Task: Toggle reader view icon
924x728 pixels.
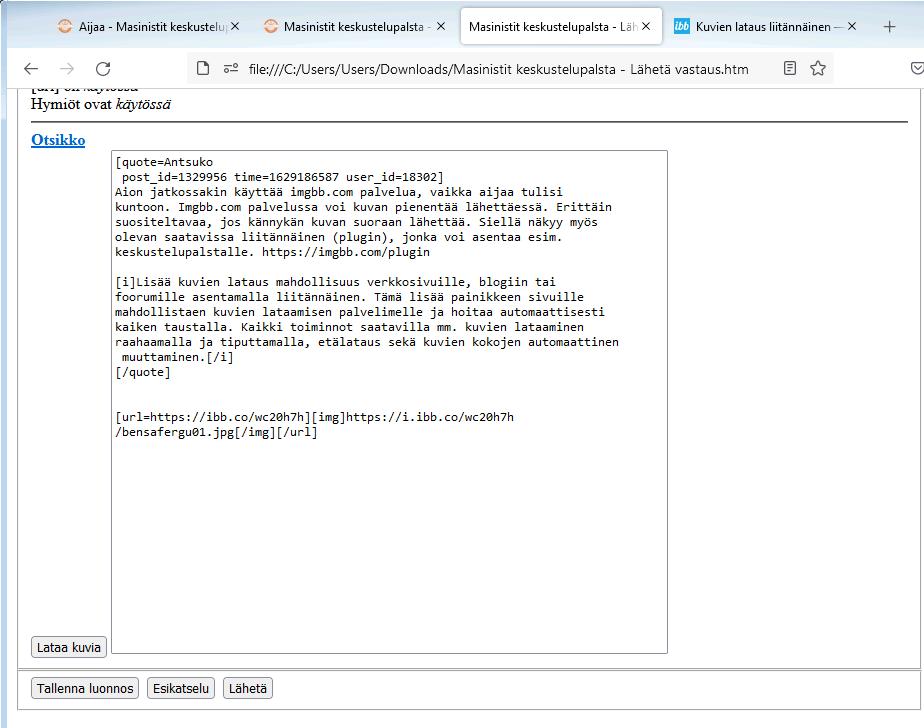Action: 790,68
